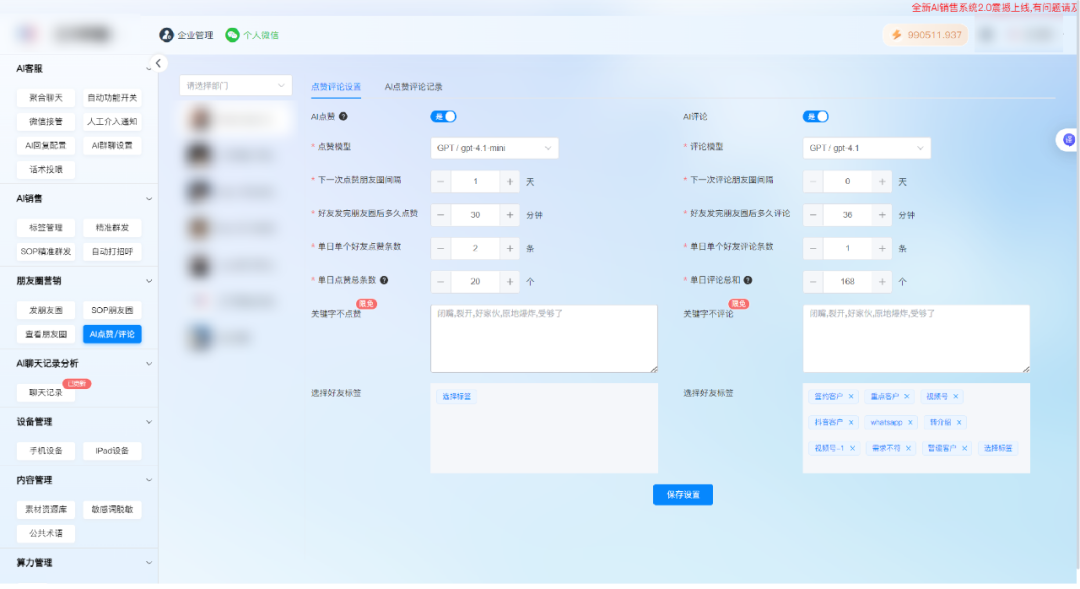The height and width of the screenshot is (589, 1080).
Task: Click the 单日点赞总条数 value field showing 20
Action: click(475, 281)
